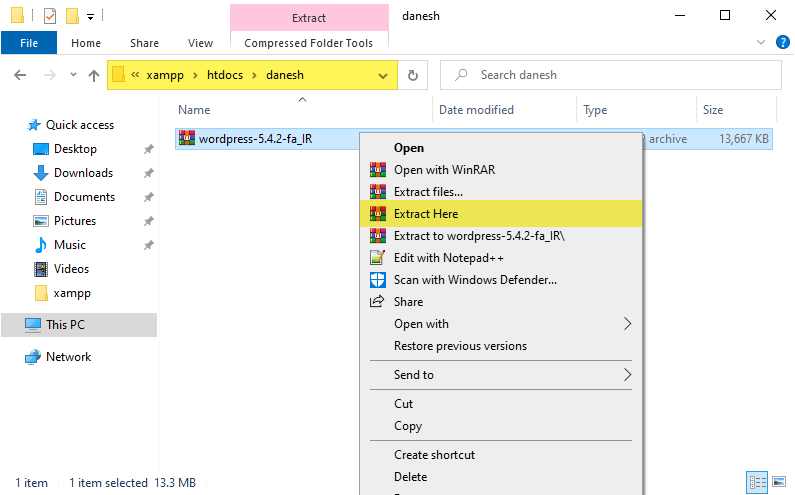Click the Documents icon in the sidebar
Viewport: 795px width, 495px height.
pyautogui.click(x=41, y=197)
